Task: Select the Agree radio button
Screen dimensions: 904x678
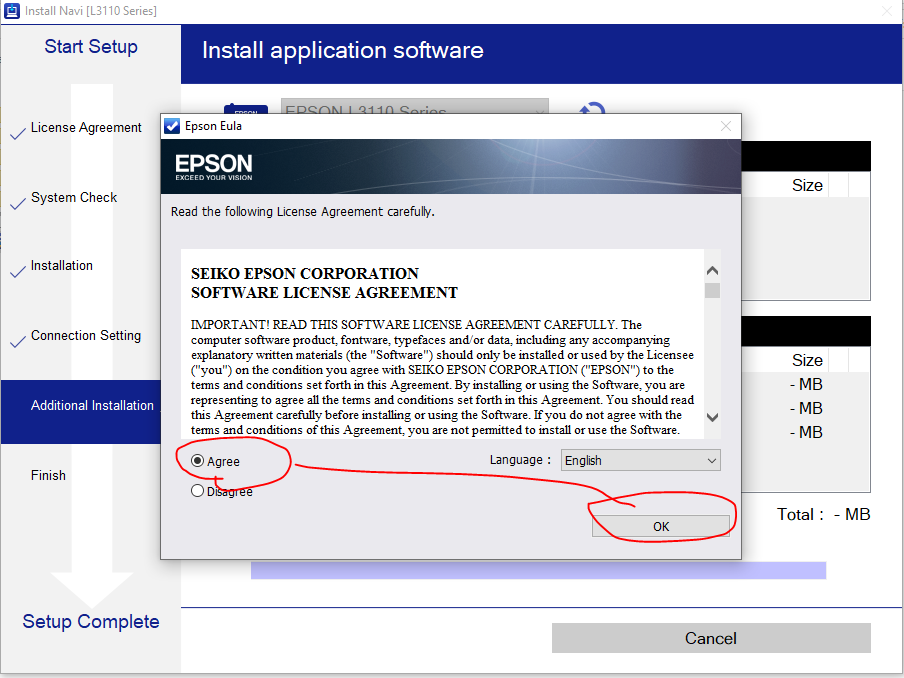Action: pos(198,461)
